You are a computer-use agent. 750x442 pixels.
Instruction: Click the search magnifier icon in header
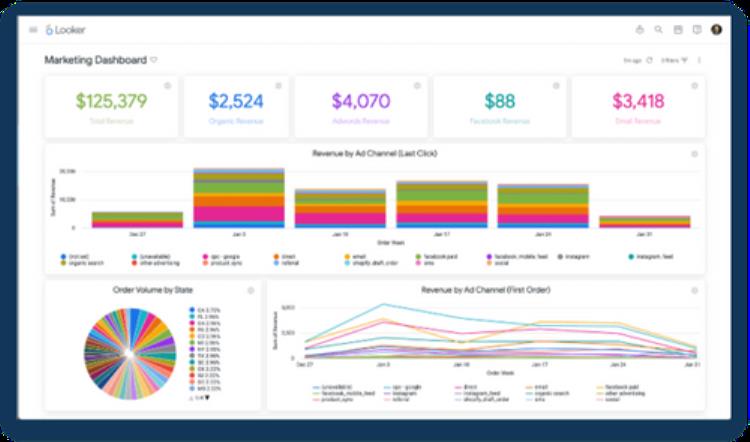click(x=658, y=30)
